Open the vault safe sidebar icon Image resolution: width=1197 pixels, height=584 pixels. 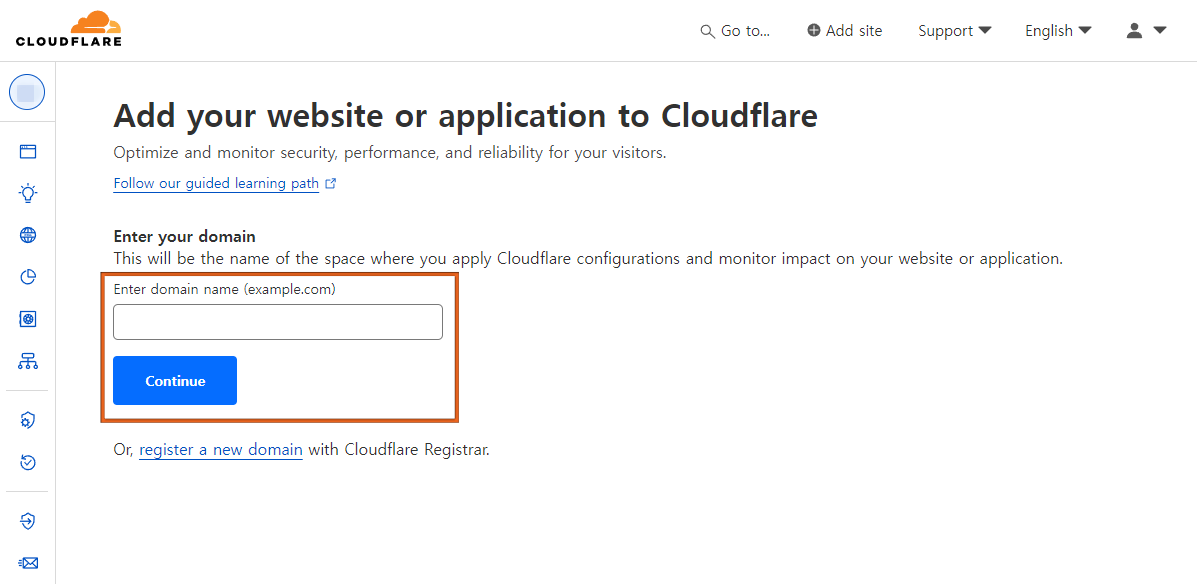pos(28,319)
